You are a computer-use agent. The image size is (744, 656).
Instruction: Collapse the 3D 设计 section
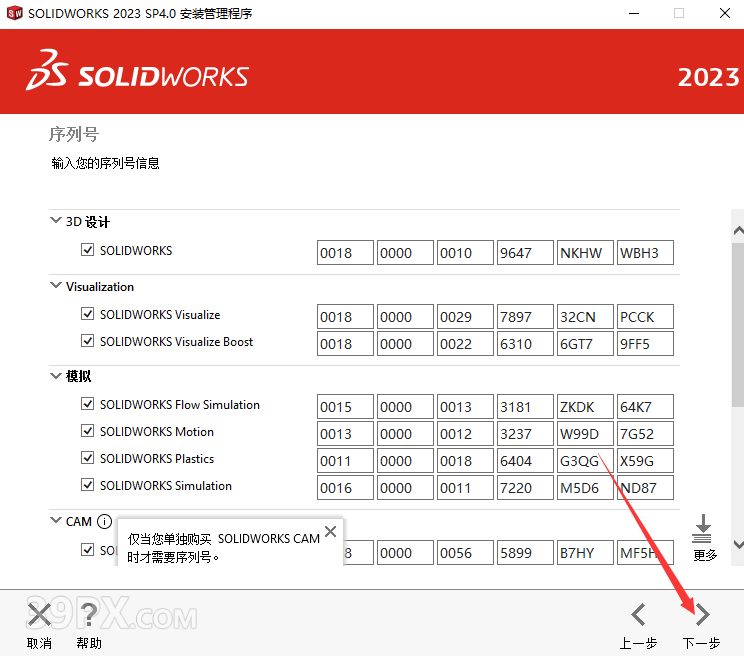55,222
